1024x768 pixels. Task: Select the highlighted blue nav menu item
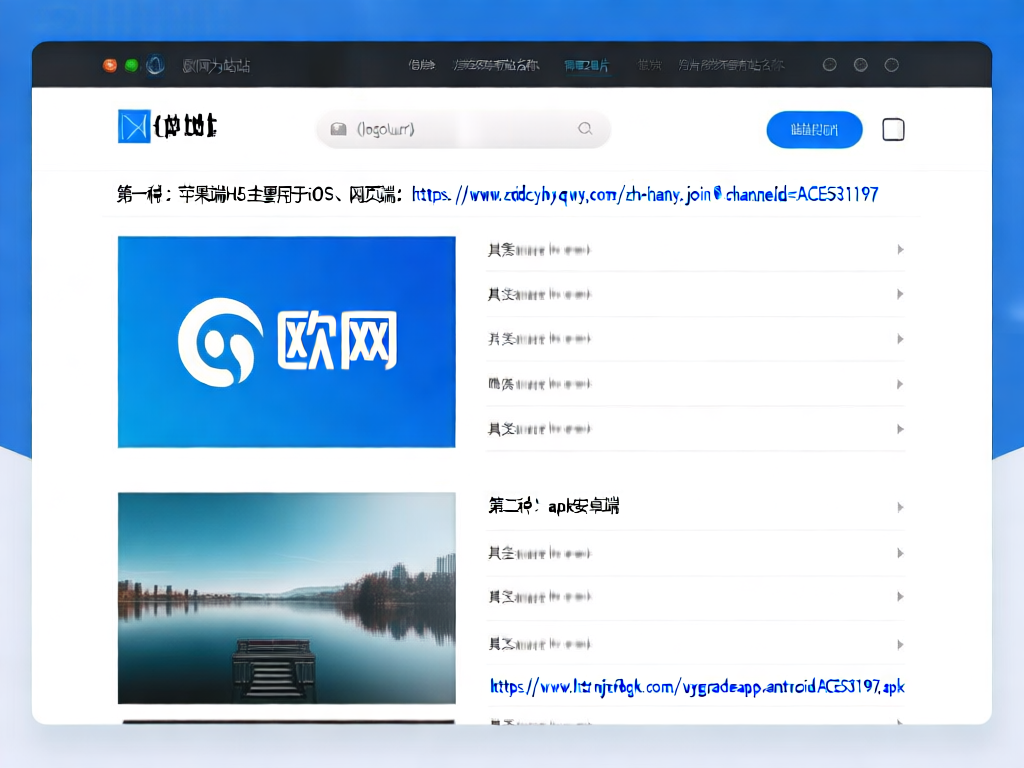[x=588, y=64]
